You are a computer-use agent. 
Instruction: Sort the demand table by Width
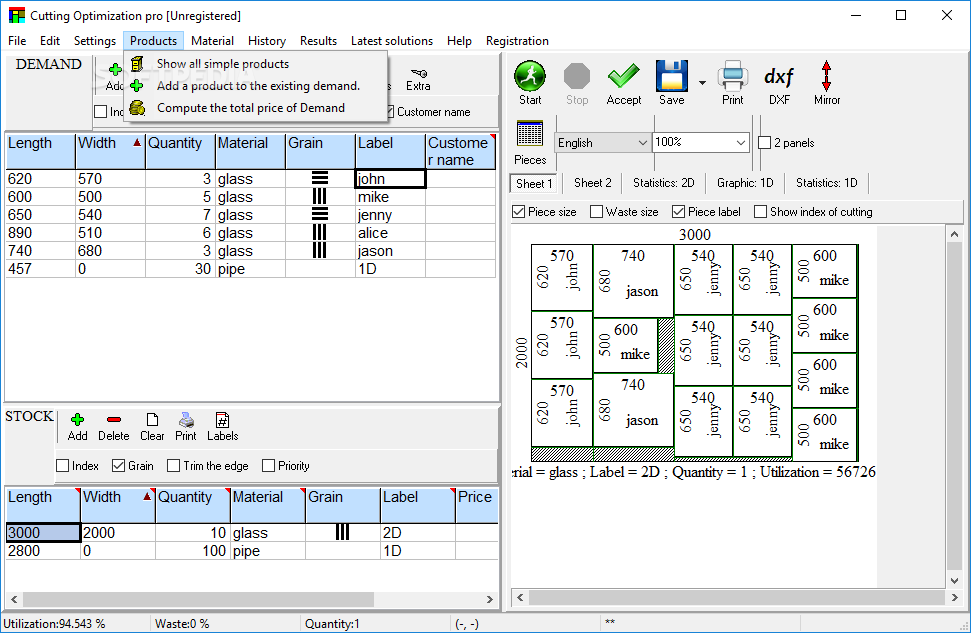click(x=110, y=152)
